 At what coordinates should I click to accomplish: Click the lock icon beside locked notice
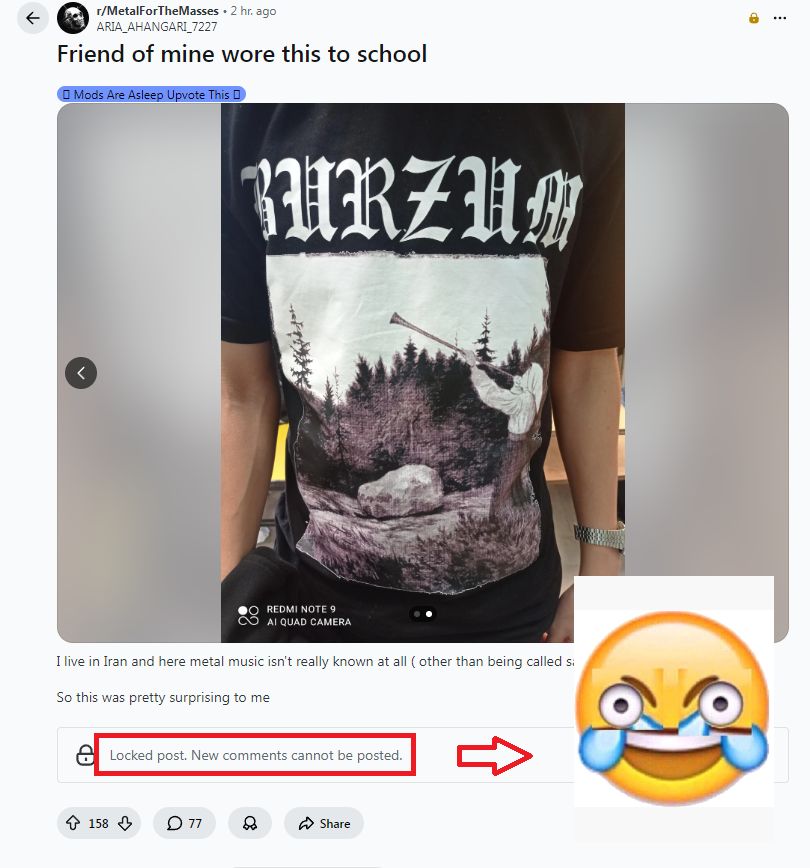[85, 755]
